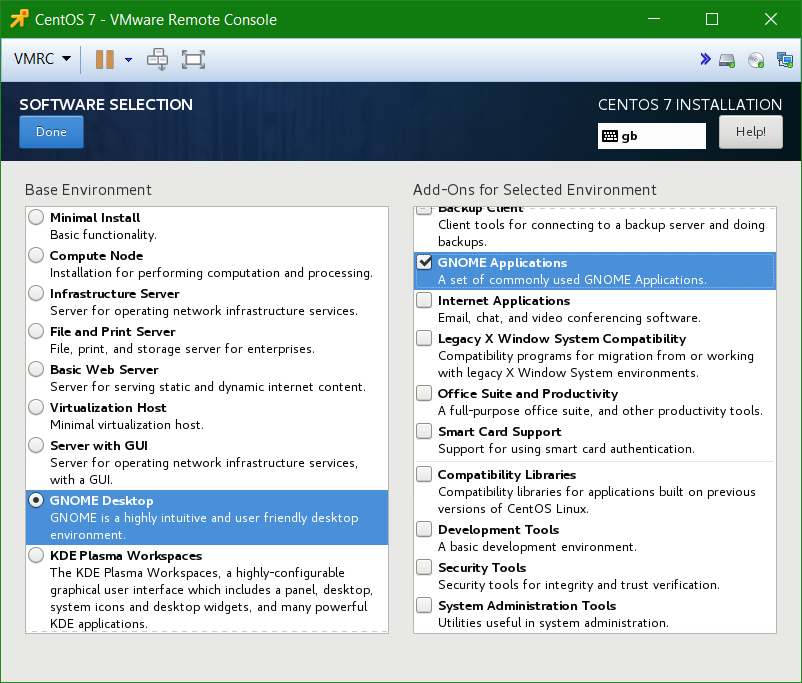Minimize the VMware Remote Console window
This screenshot has width=802, height=683.
click(x=654, y=19)
